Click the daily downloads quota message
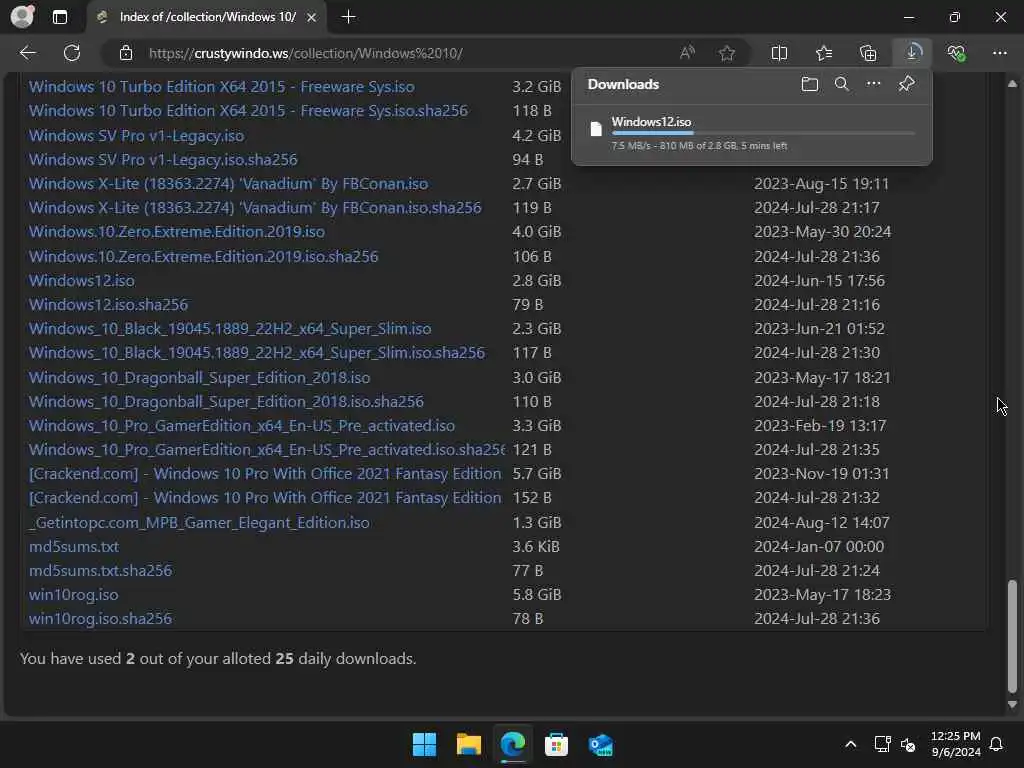Image resolution: width=1024 pixels, height=768 pixels. pyautogui.click(x=218, y=658)
